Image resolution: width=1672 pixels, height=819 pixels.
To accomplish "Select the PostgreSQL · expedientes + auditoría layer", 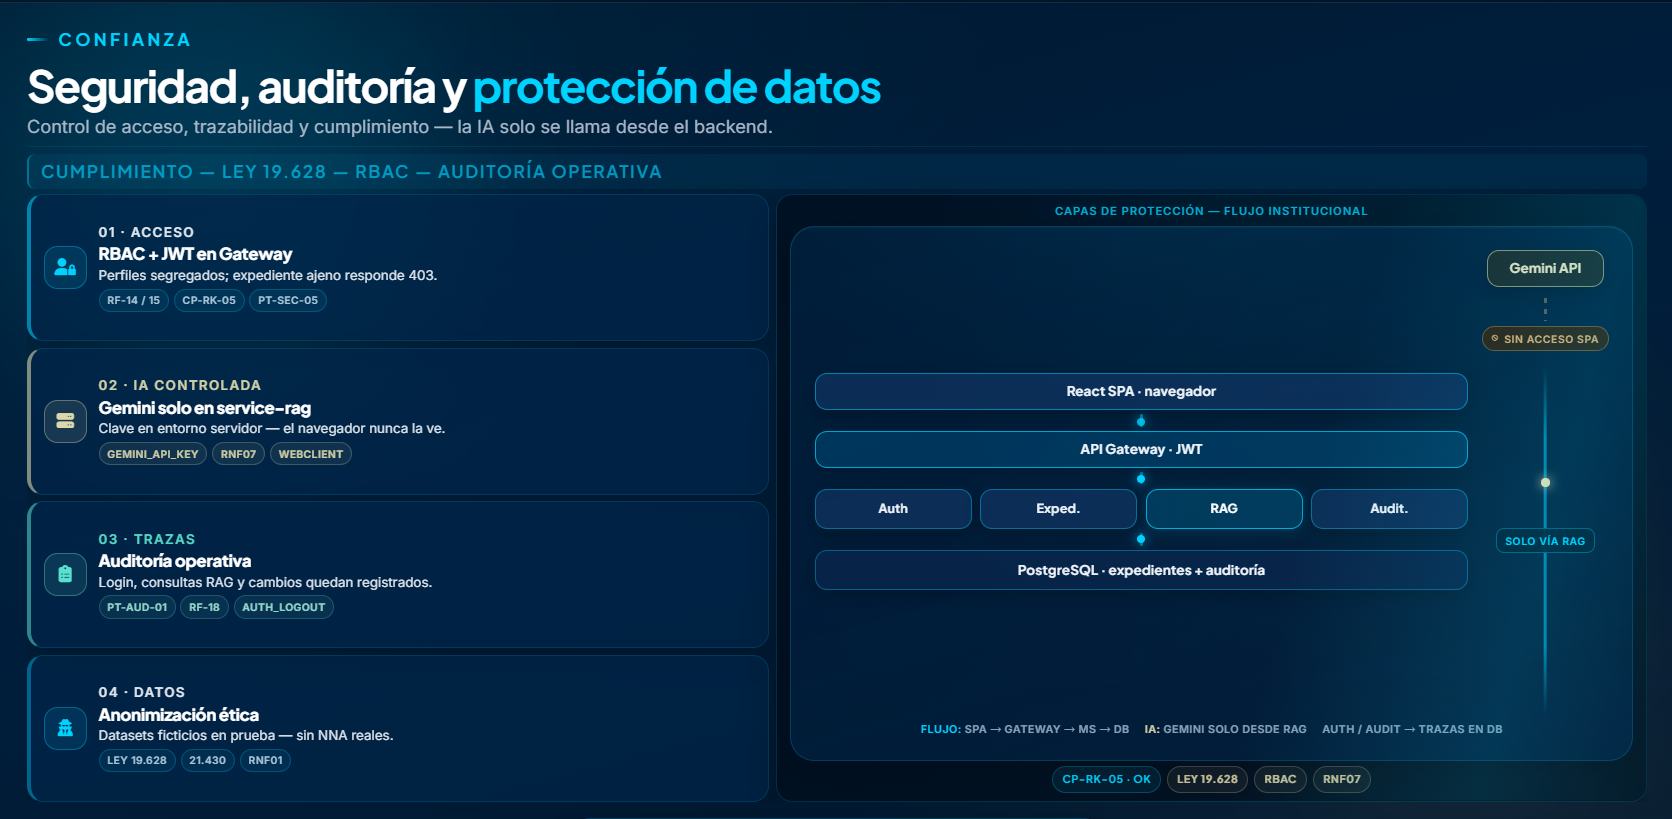I will (x=1141, y=570).
